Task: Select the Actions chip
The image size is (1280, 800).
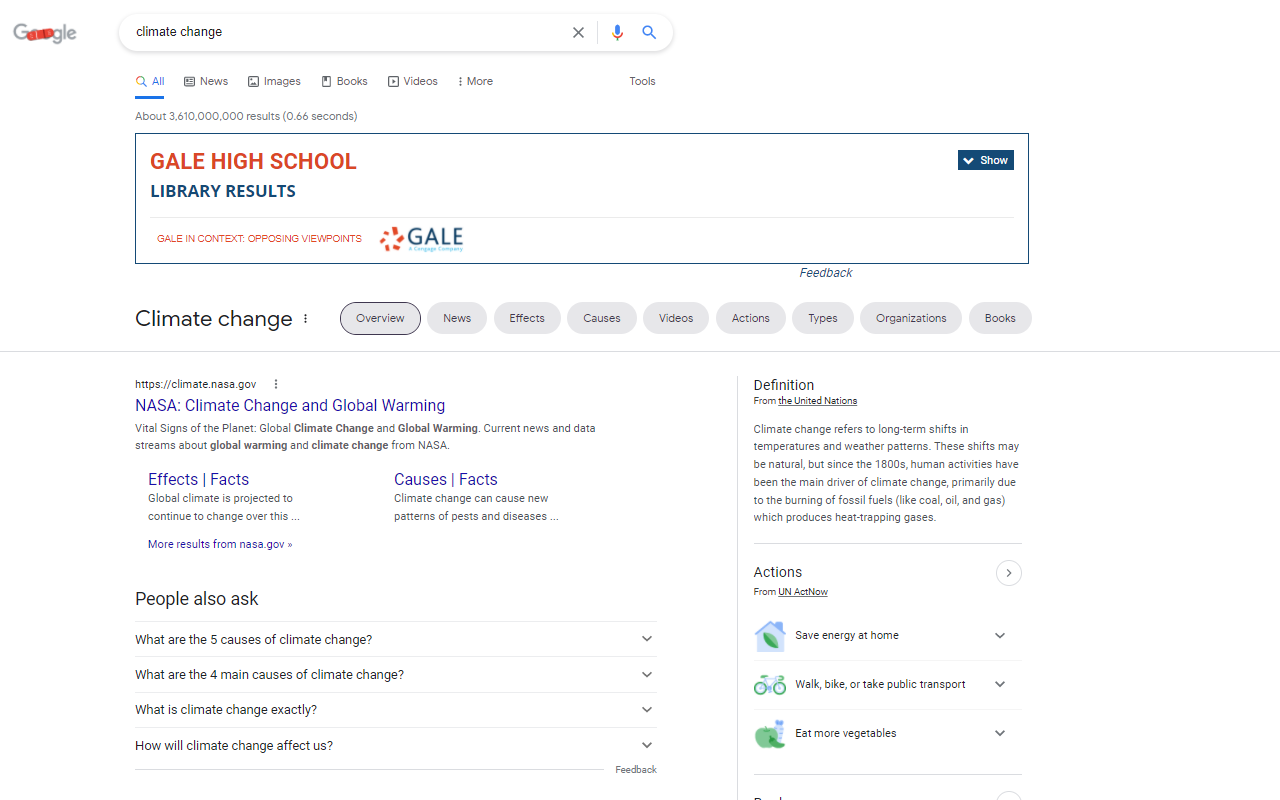Action: point(751,319)
